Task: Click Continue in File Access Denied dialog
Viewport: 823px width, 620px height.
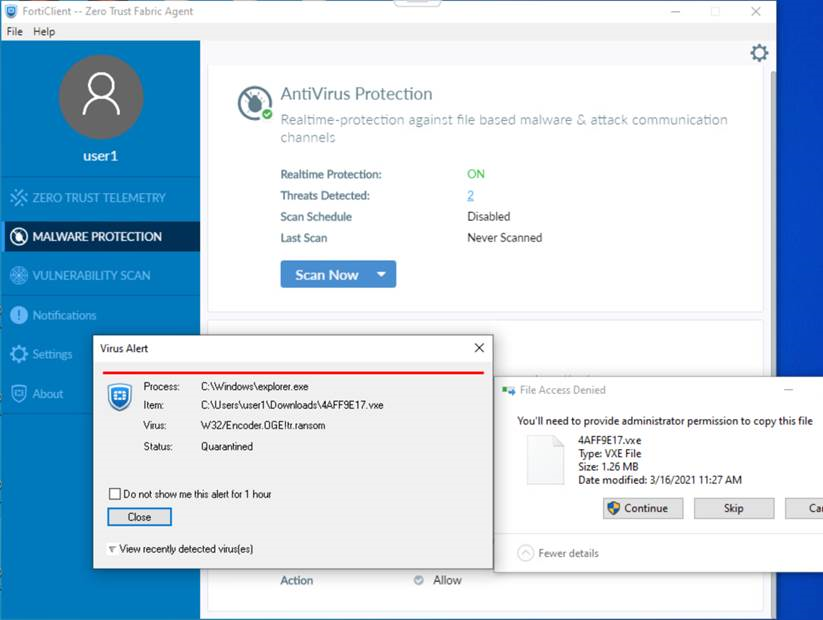Action: (x=643, y=508)
